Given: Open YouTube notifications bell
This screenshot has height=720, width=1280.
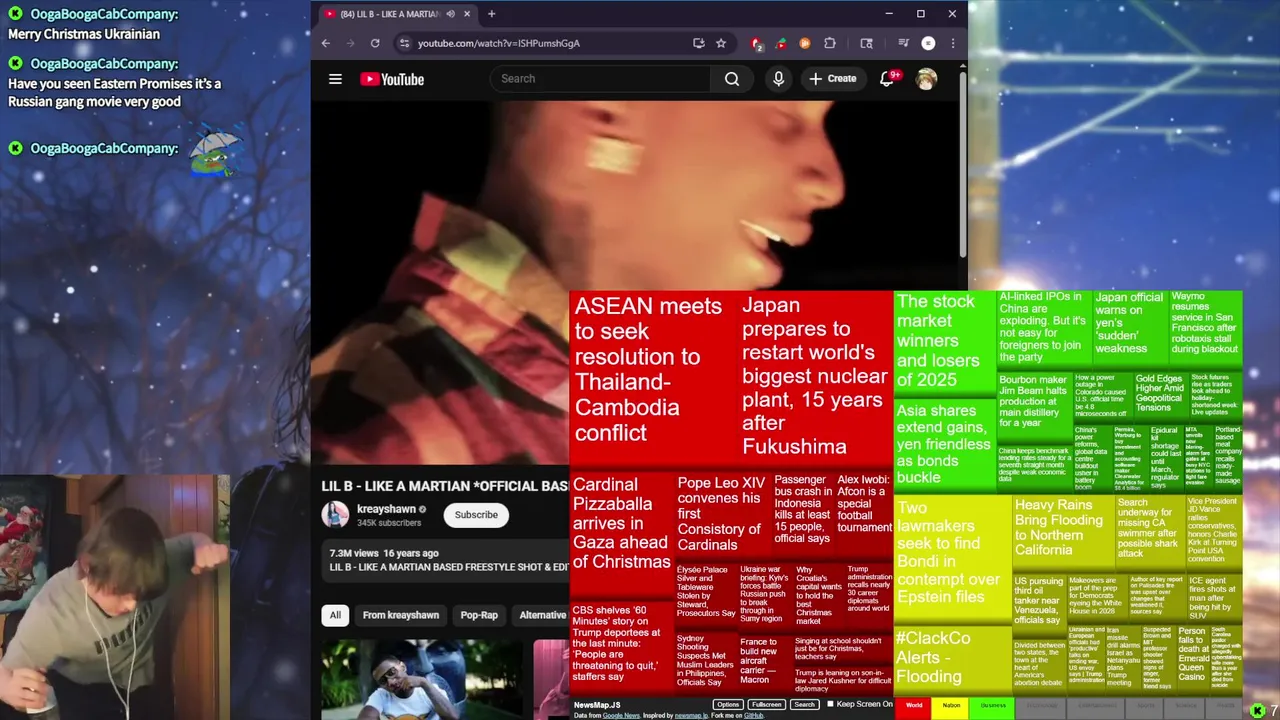Looking at the screenshot, I should coord(887,79).
